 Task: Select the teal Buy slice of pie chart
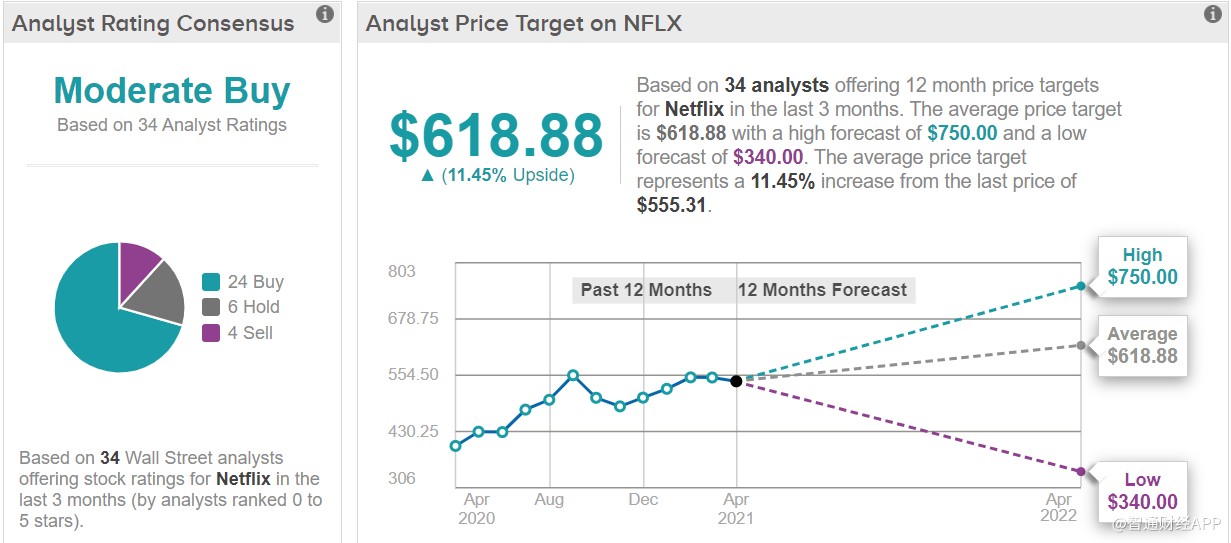[x=100, y=320]
